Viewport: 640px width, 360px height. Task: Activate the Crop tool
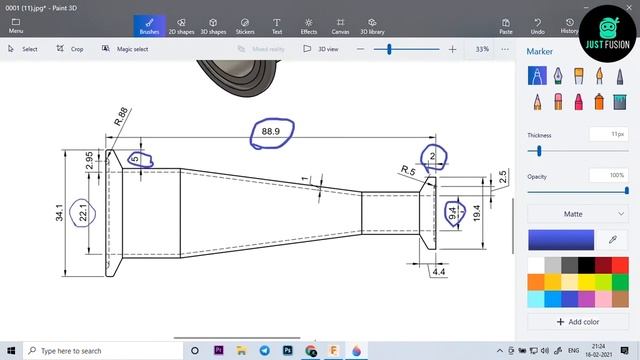(x=70, y=49)
